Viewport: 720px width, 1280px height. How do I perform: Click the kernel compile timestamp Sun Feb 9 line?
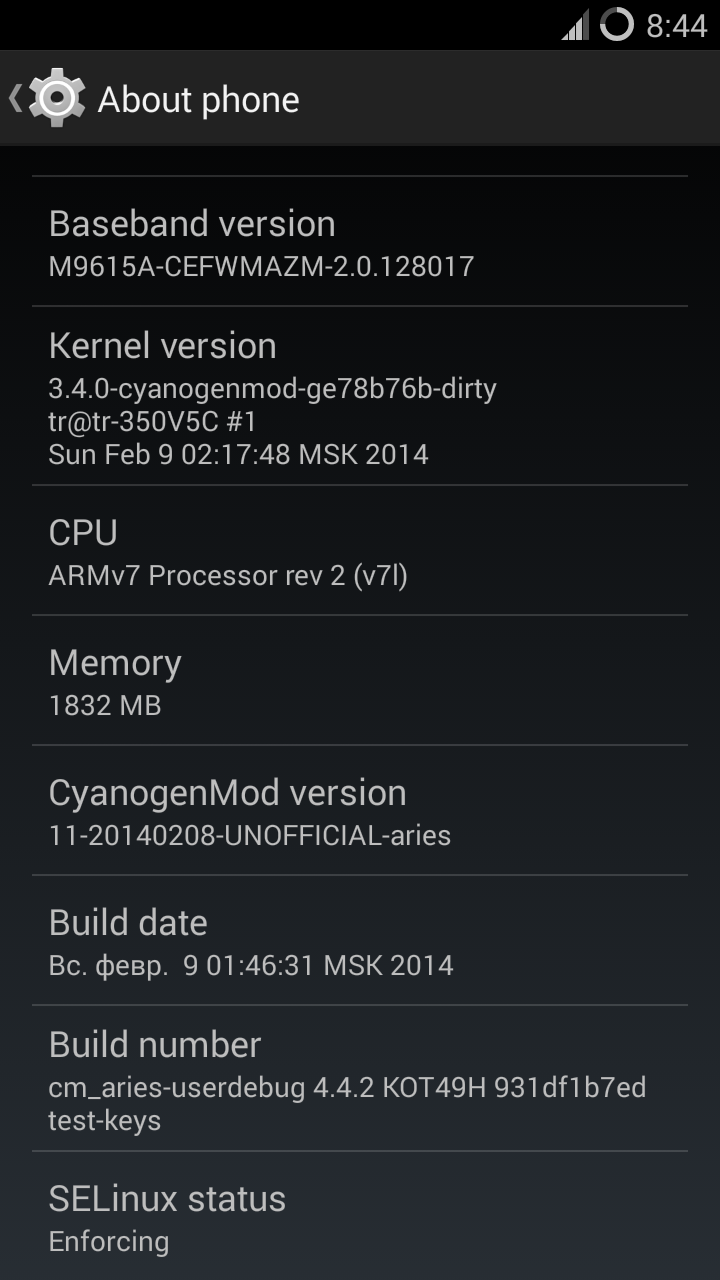tap(238, 455)
